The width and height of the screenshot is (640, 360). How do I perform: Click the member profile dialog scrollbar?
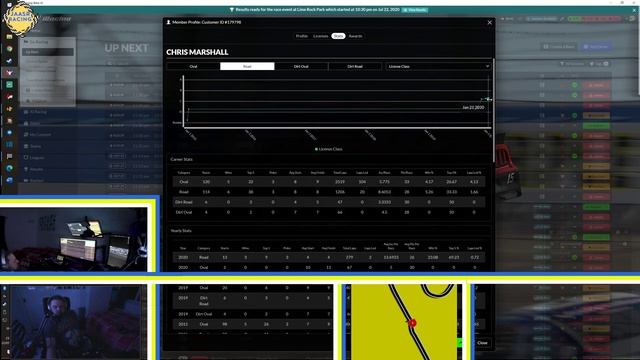493,110
